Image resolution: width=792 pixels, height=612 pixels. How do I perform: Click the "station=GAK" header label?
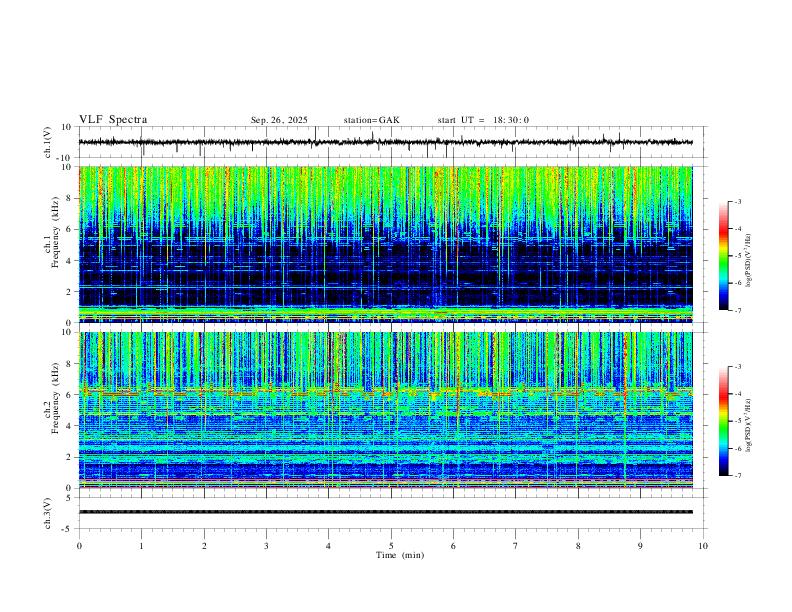(x=372, y=120)
